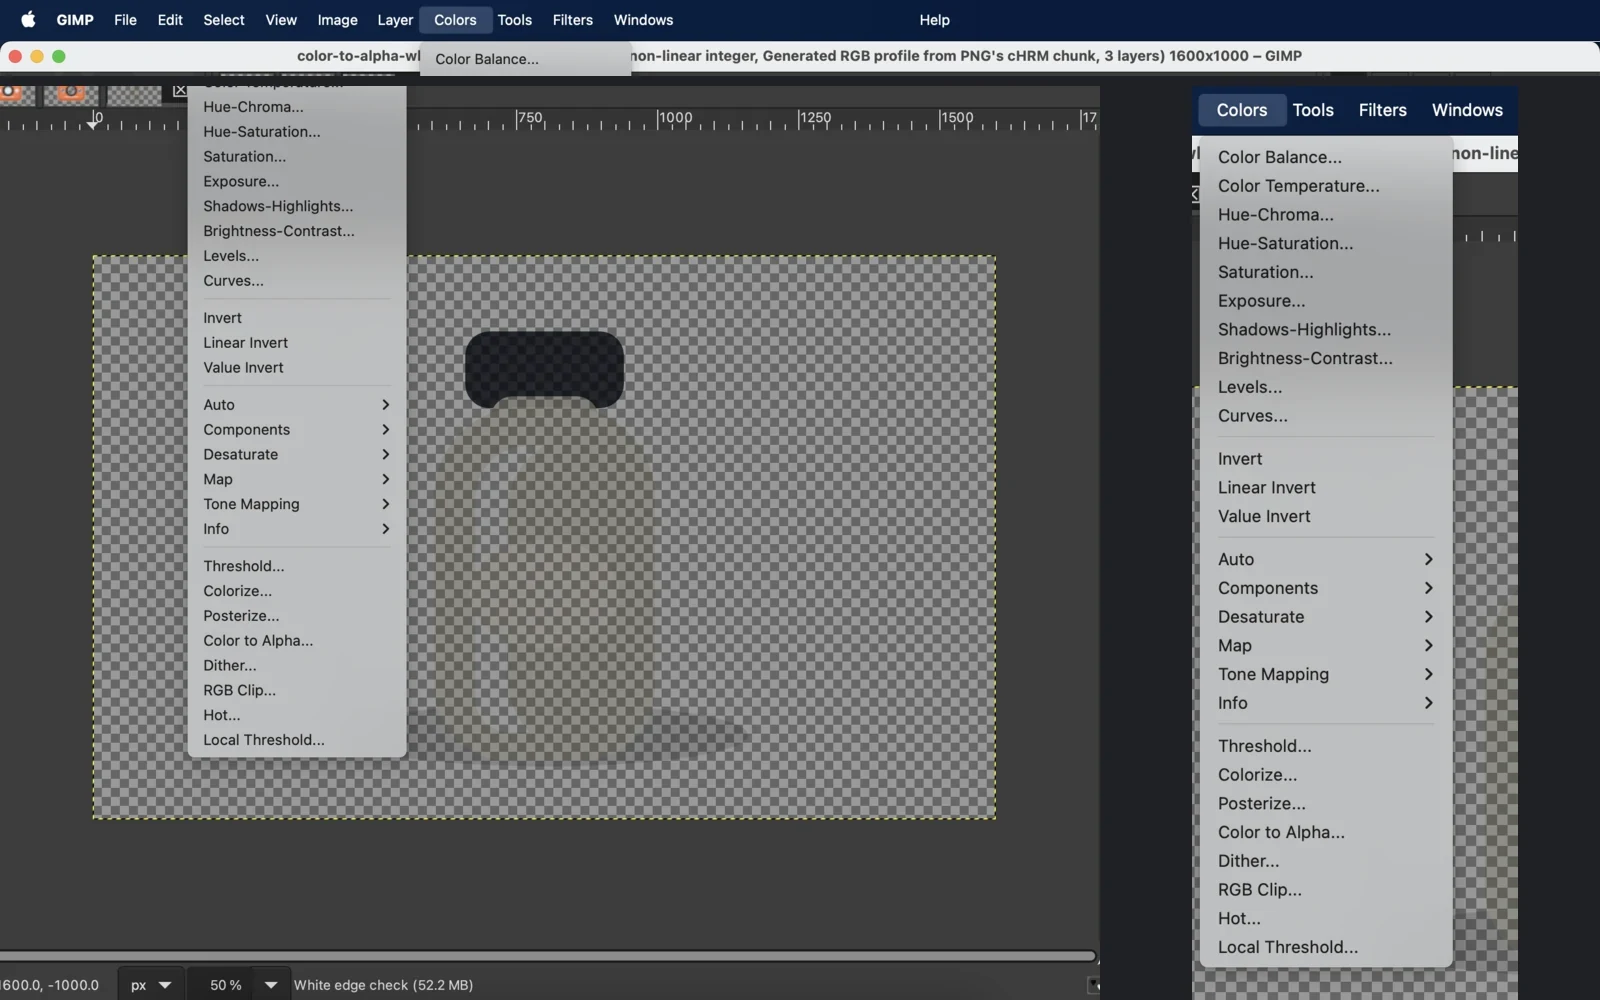Open Filters in the enlarged inset's menu bar
Viewport: 1600px width, 1000px height.
[x=1383, y=110]
